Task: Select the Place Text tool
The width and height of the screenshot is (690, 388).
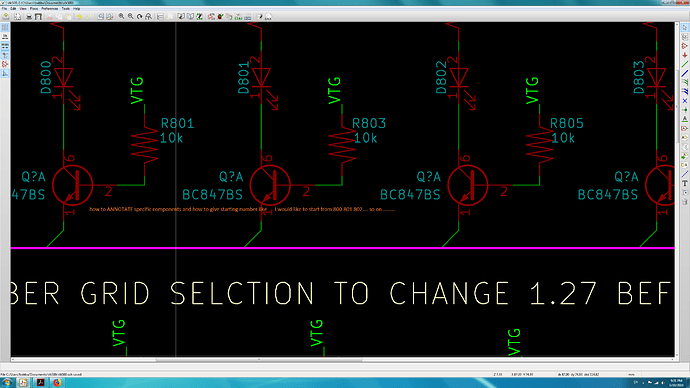Action: 685,182
